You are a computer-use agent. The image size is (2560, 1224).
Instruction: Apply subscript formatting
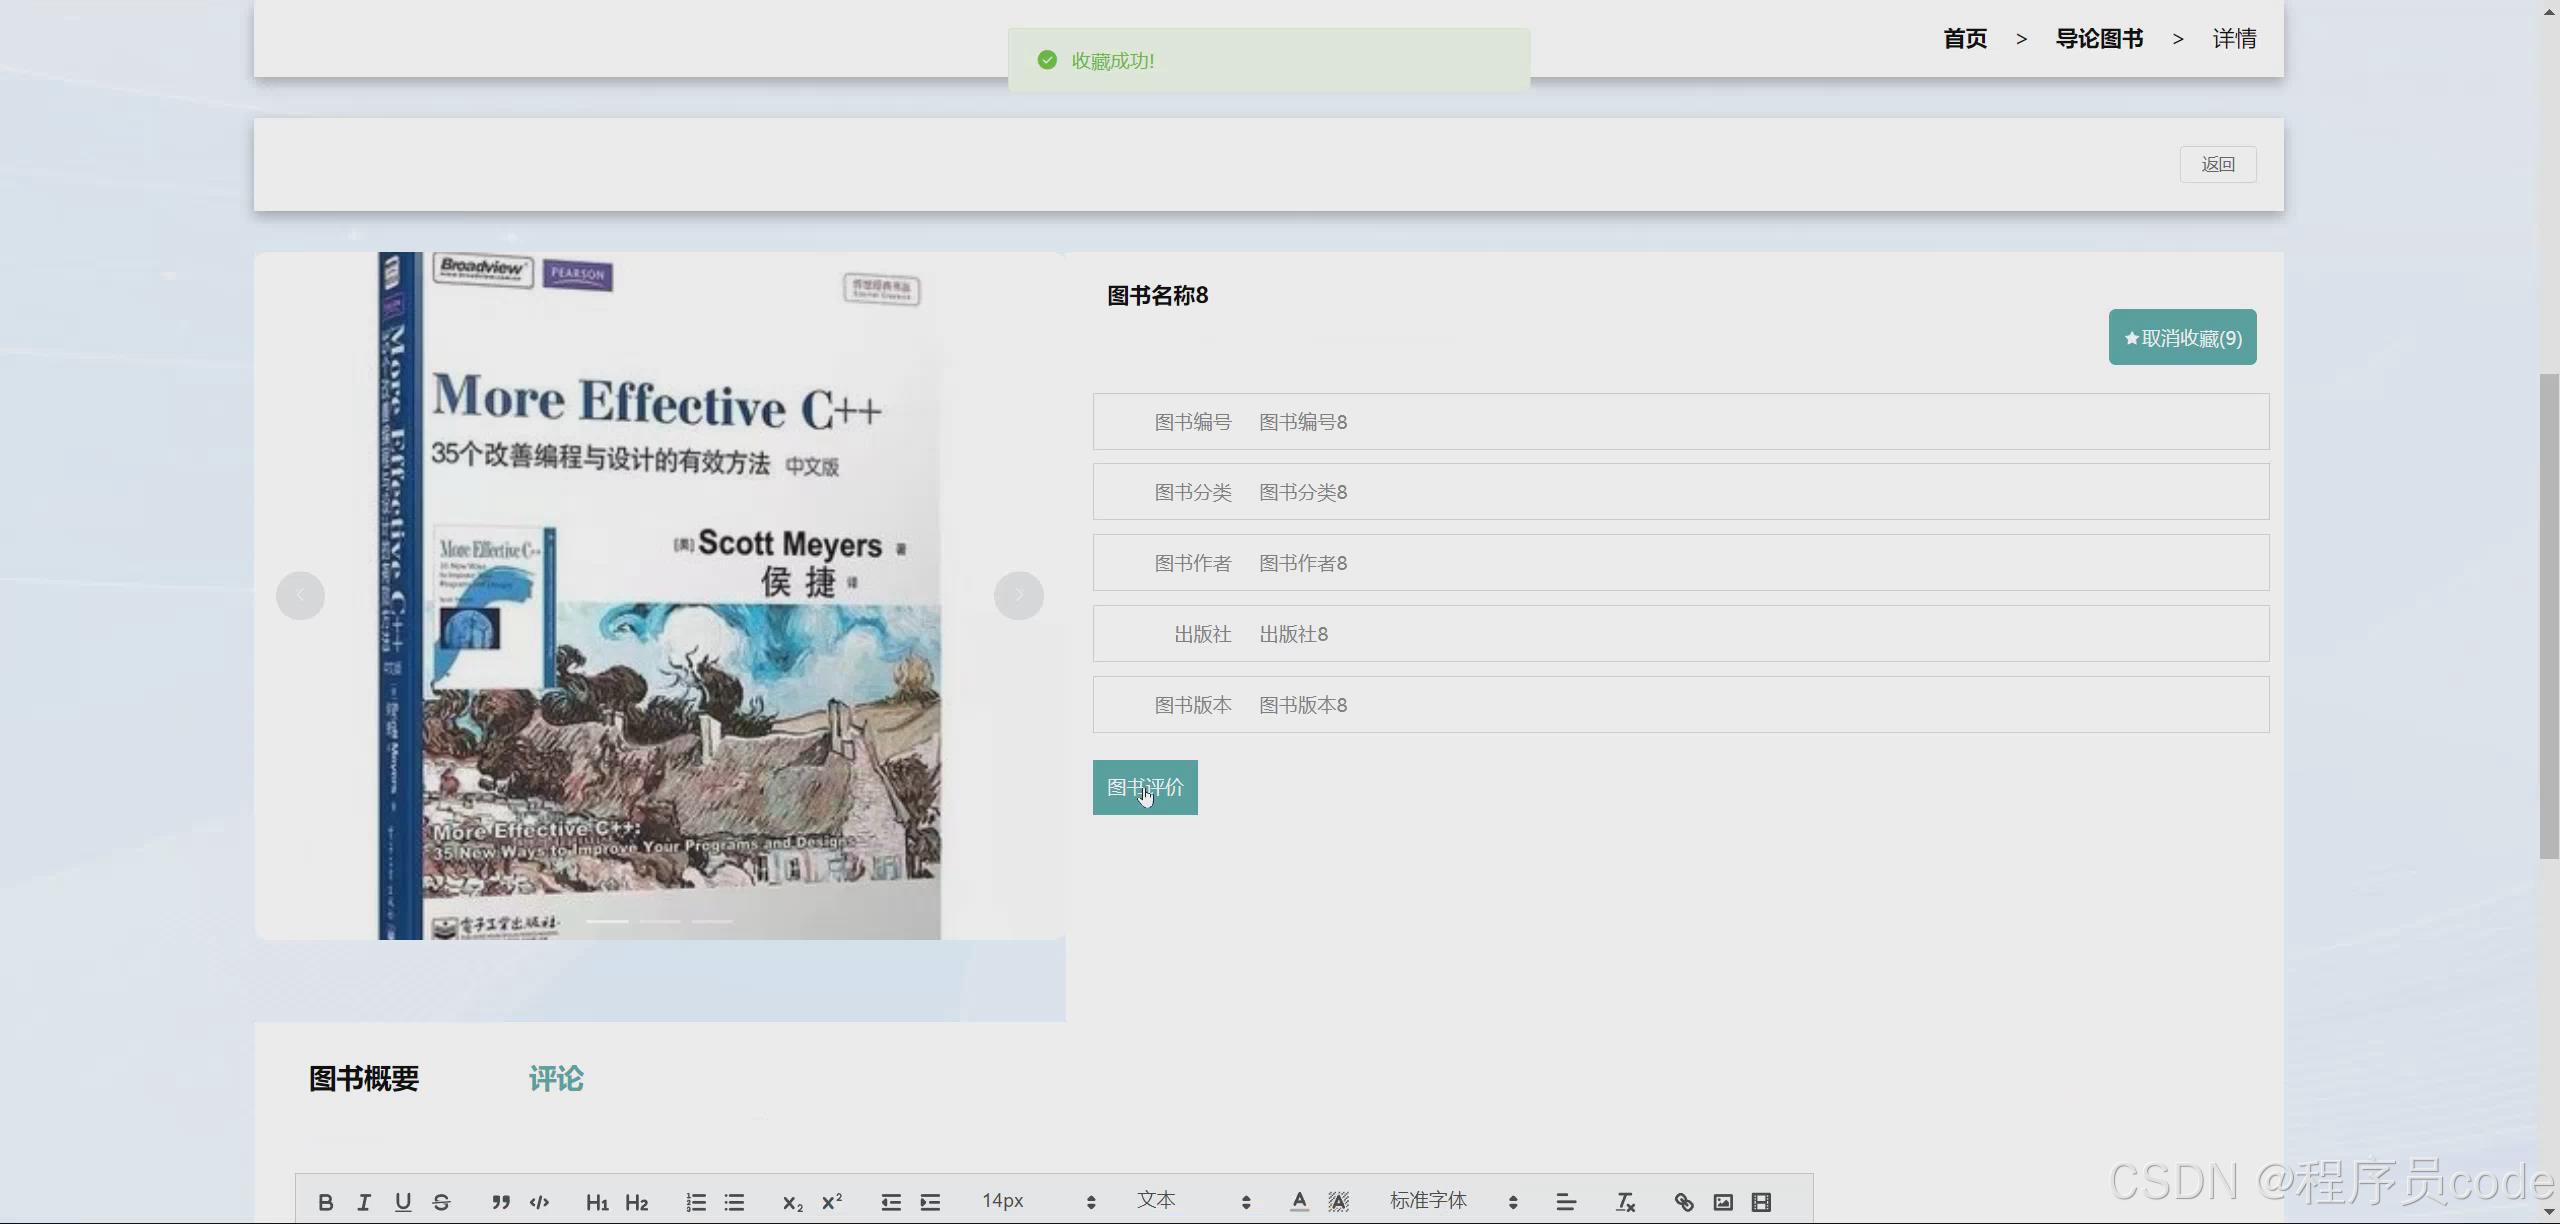[x=792, y=1202]
